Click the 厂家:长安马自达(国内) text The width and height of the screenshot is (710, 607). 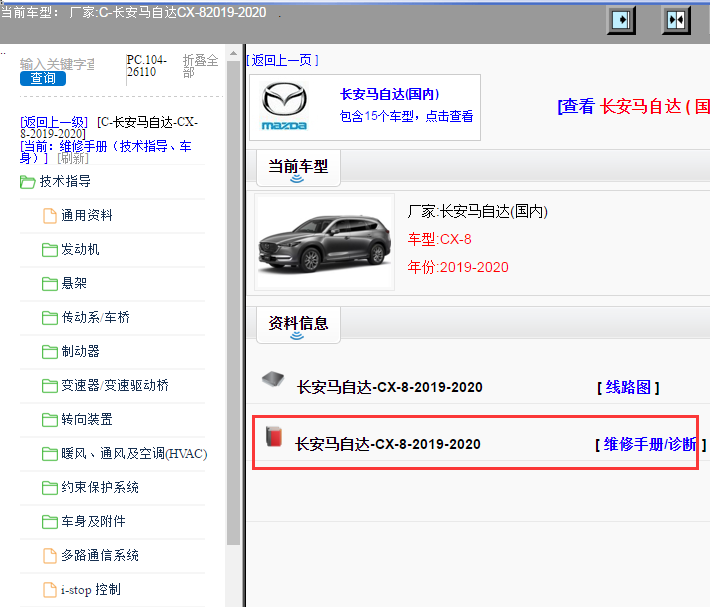[x=478, y=211]
